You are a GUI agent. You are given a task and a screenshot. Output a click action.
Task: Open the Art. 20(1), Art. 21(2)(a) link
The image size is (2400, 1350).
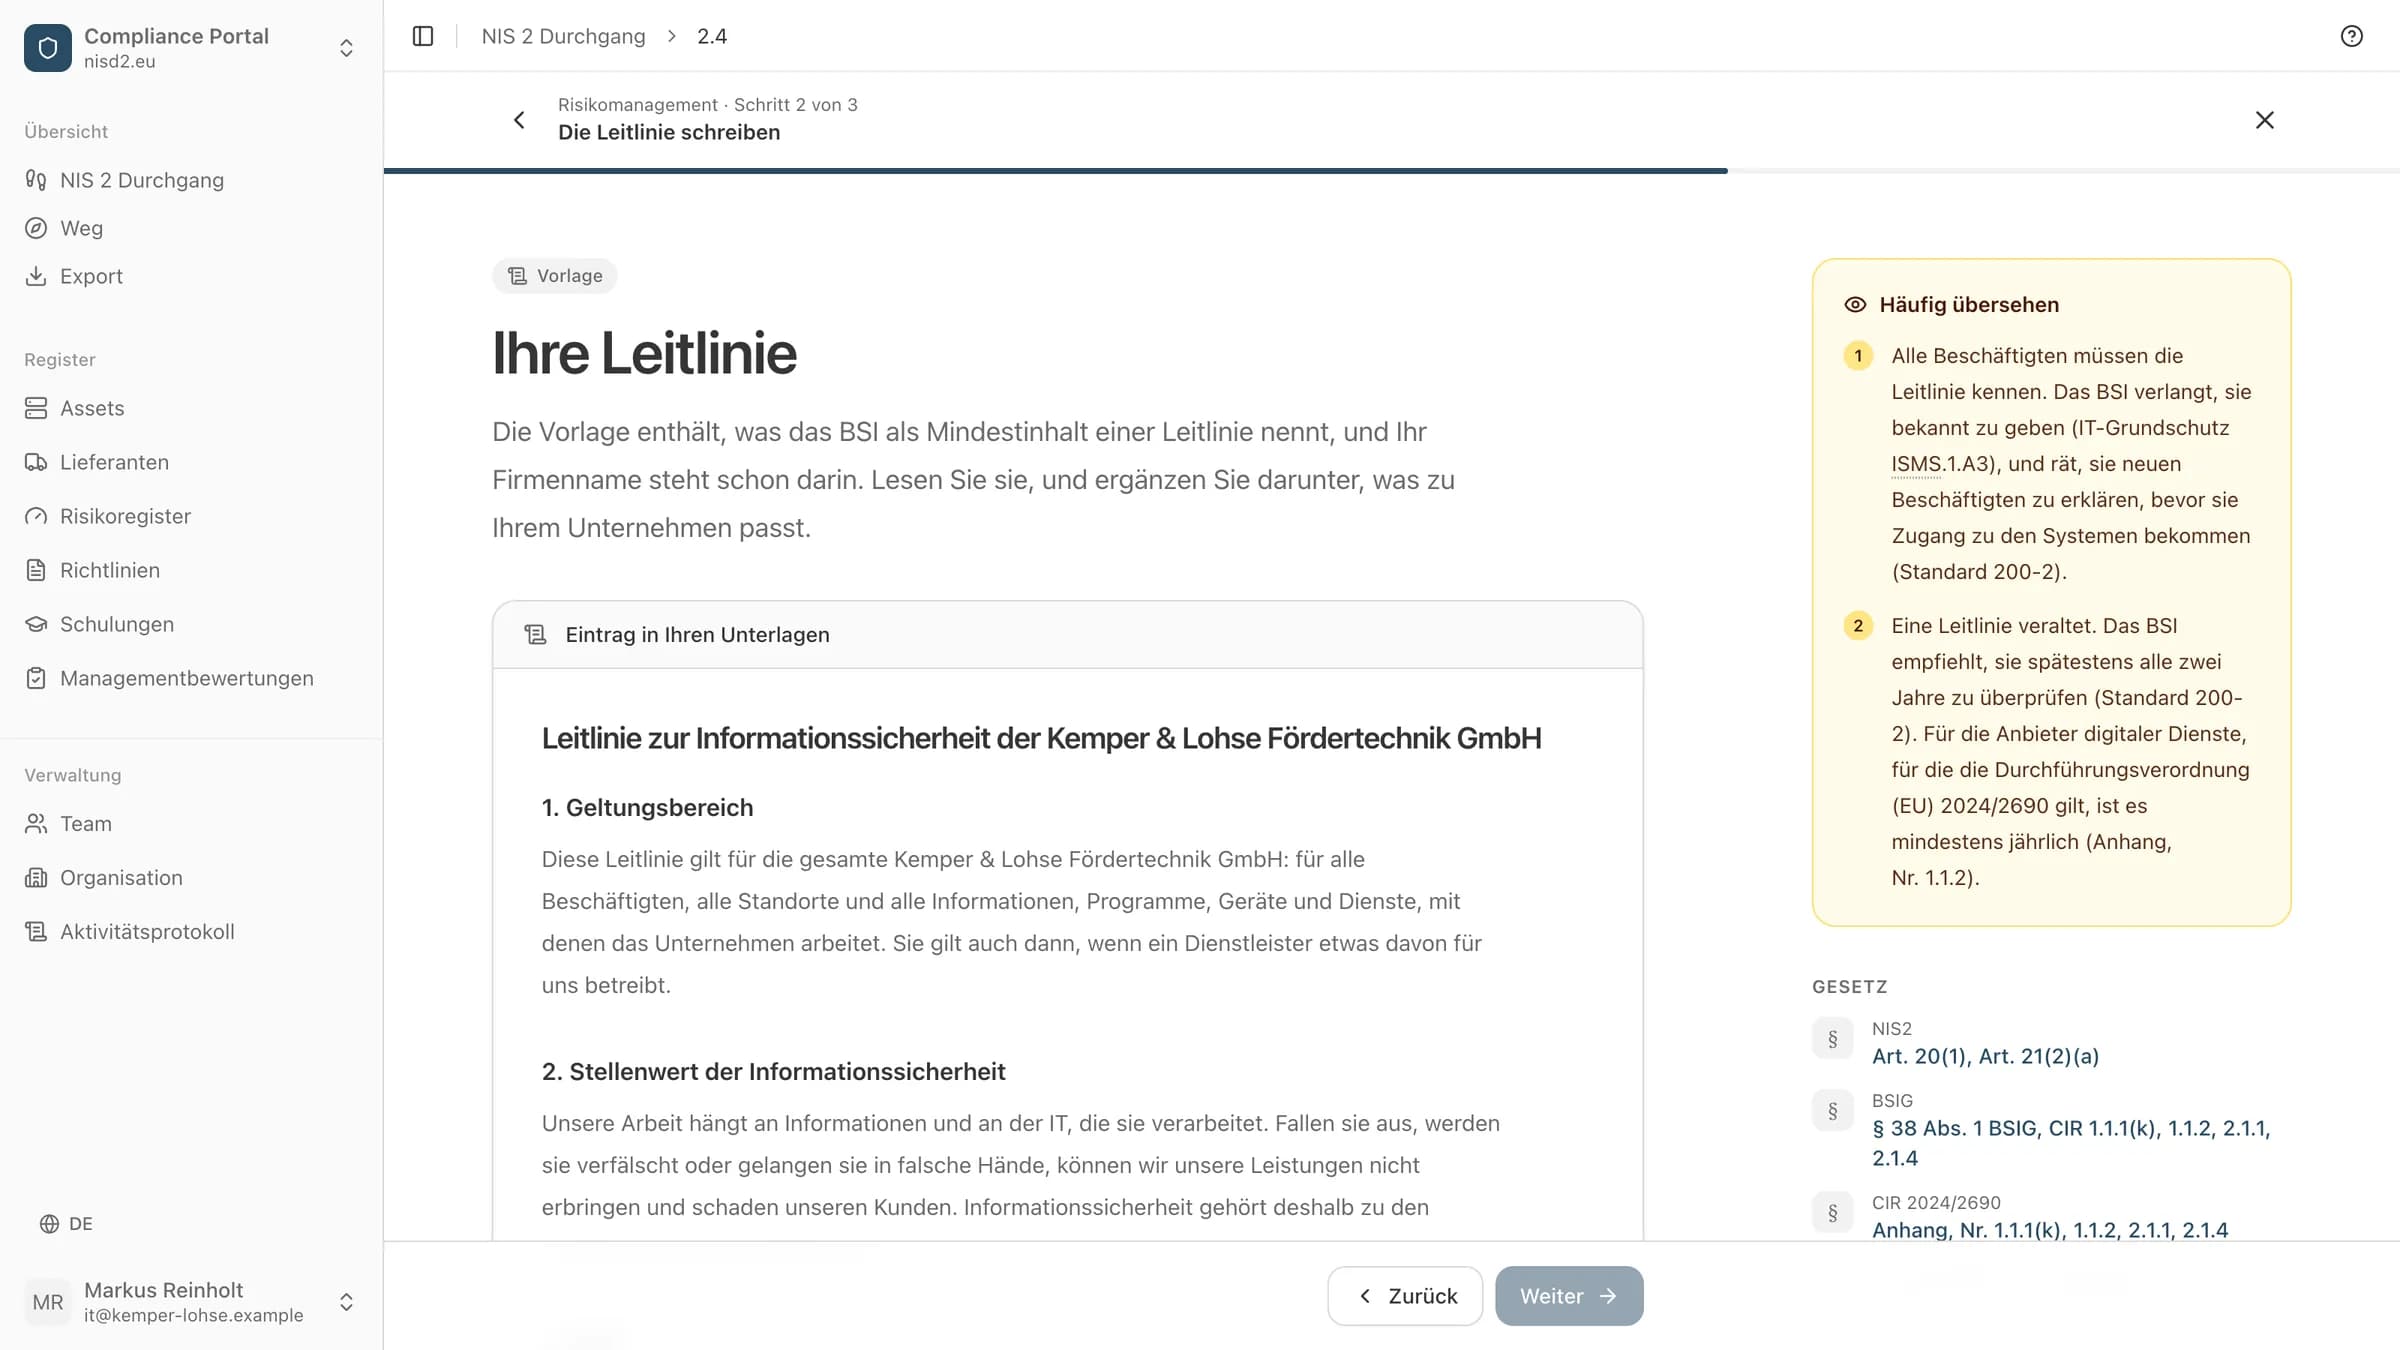1985,1056
